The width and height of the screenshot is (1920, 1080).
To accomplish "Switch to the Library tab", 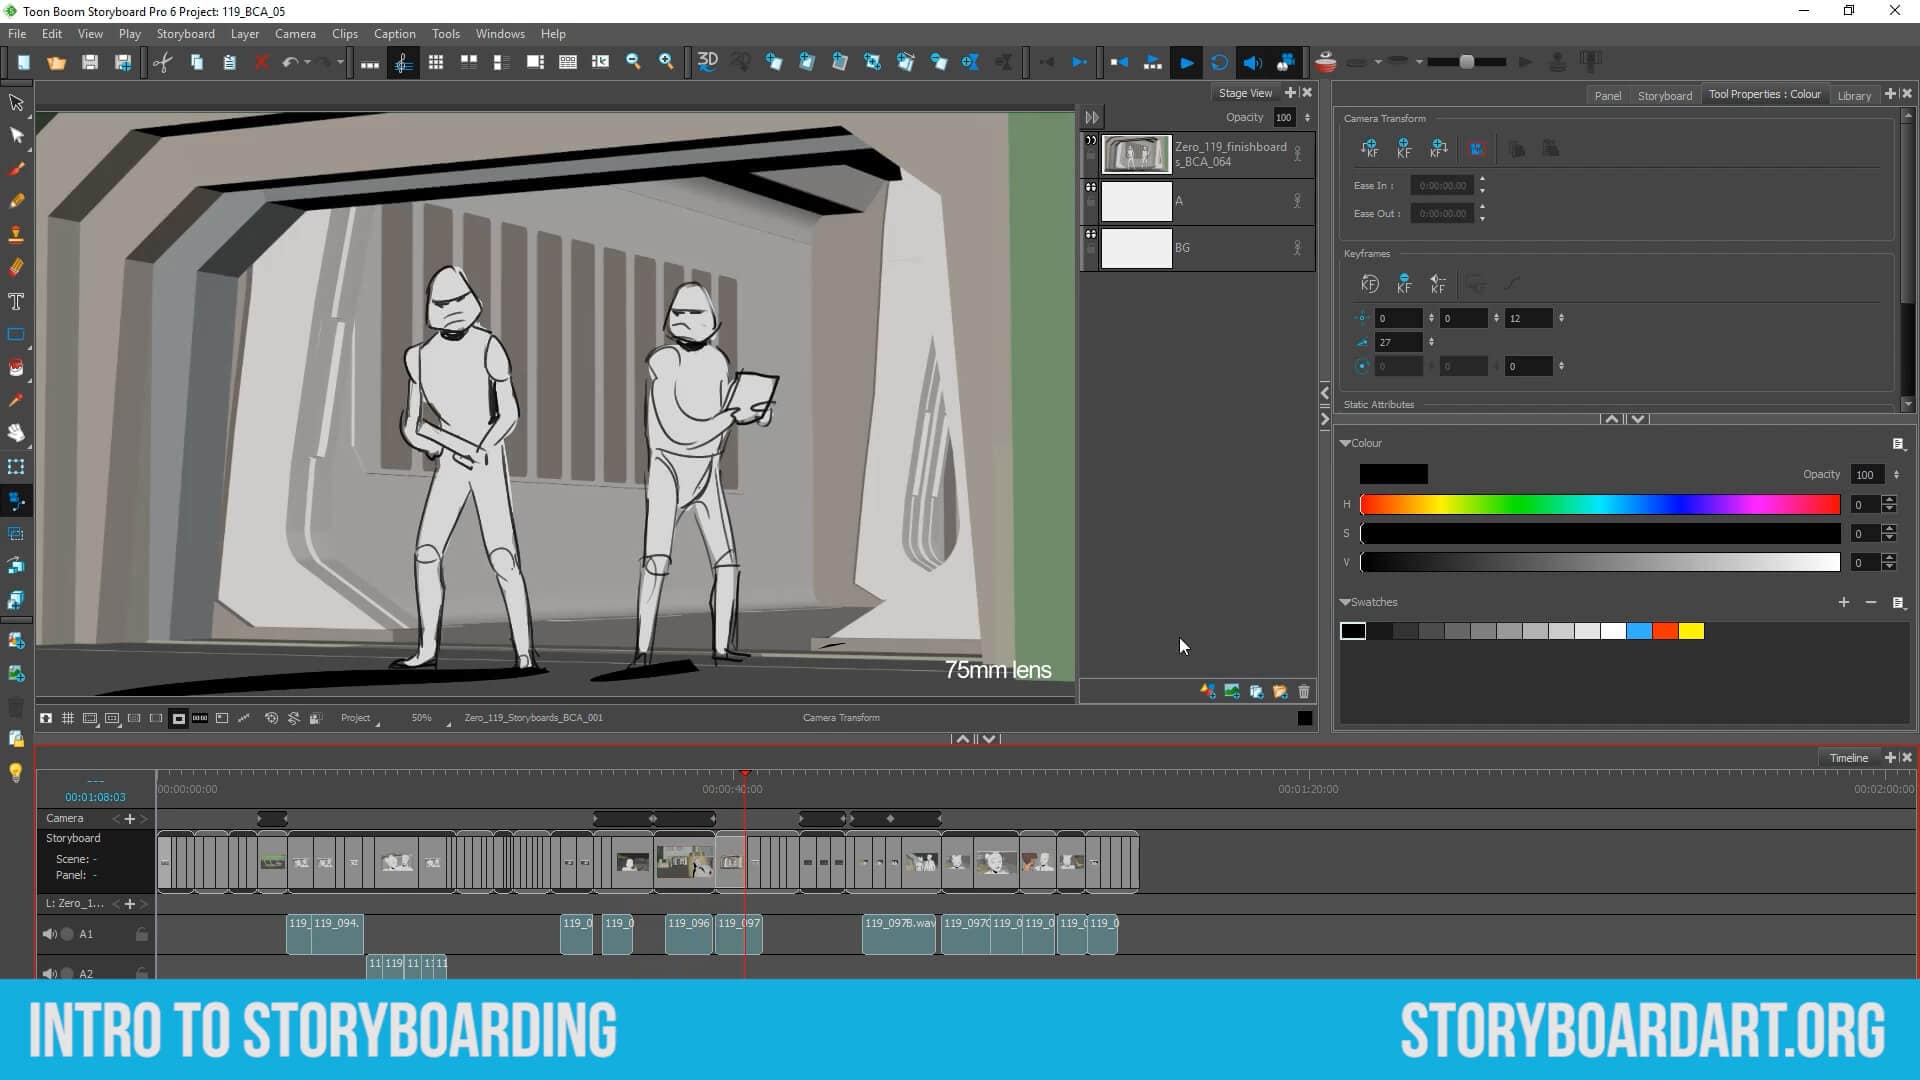I will point(1855,95).
